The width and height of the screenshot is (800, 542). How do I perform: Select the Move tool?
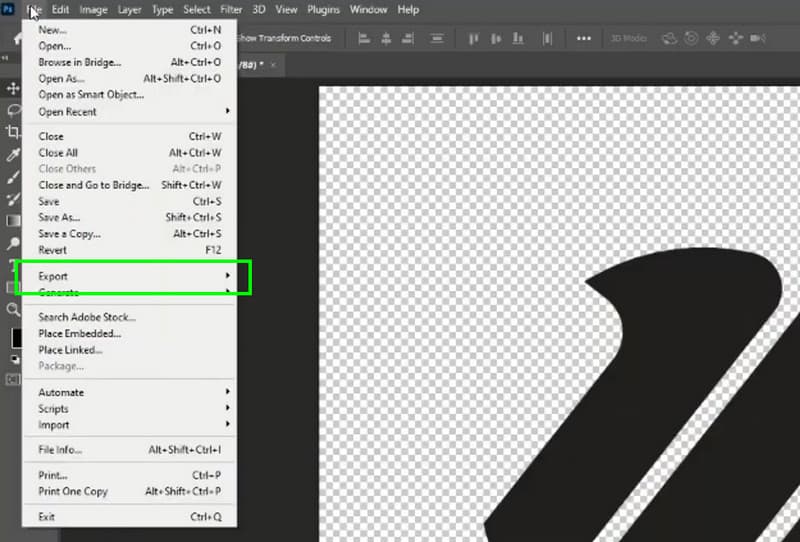point(13,90)
